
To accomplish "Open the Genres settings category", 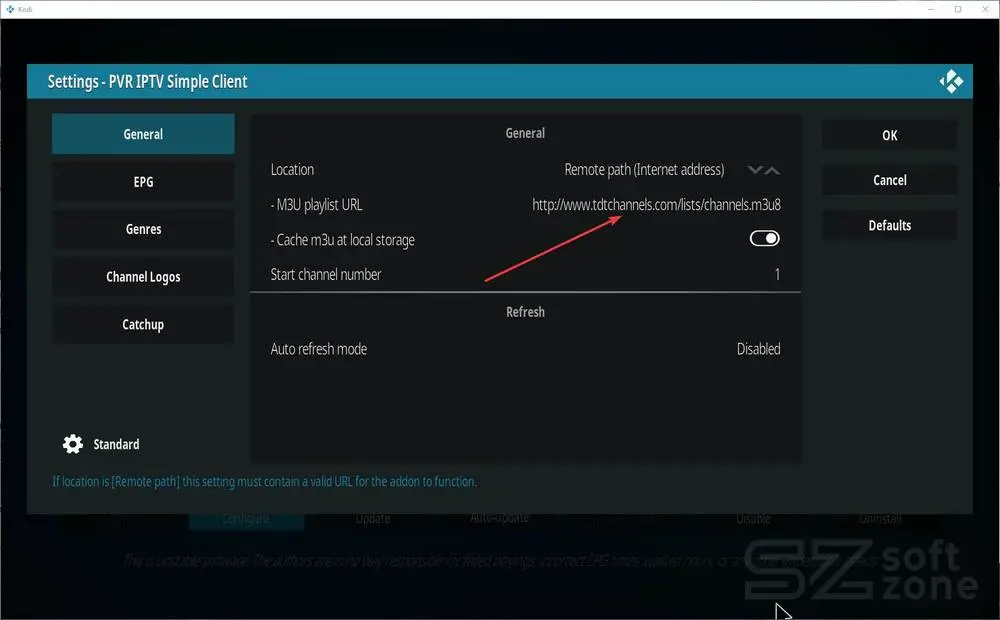I will point(143,229).
